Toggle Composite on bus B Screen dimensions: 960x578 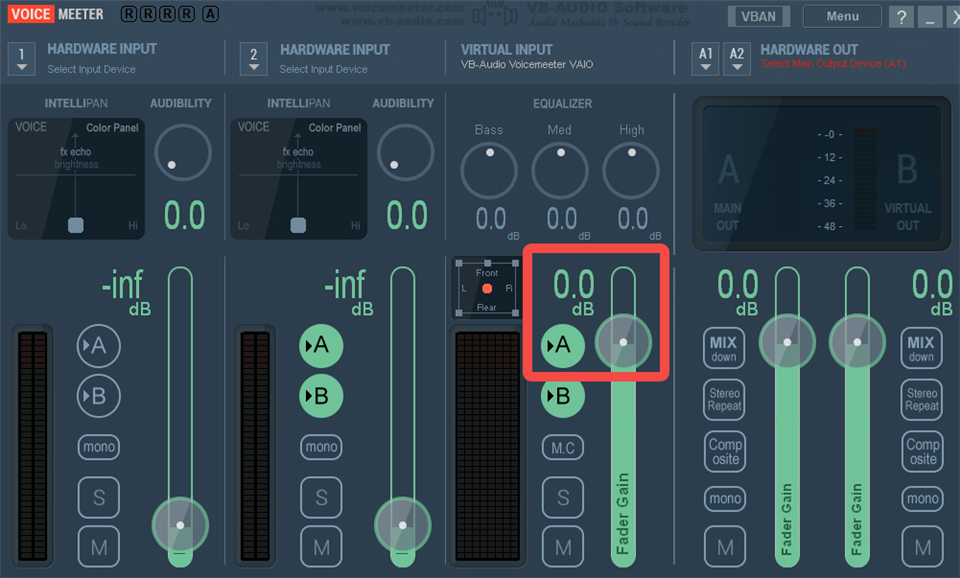pyautogui.click(x=923, y=451)
